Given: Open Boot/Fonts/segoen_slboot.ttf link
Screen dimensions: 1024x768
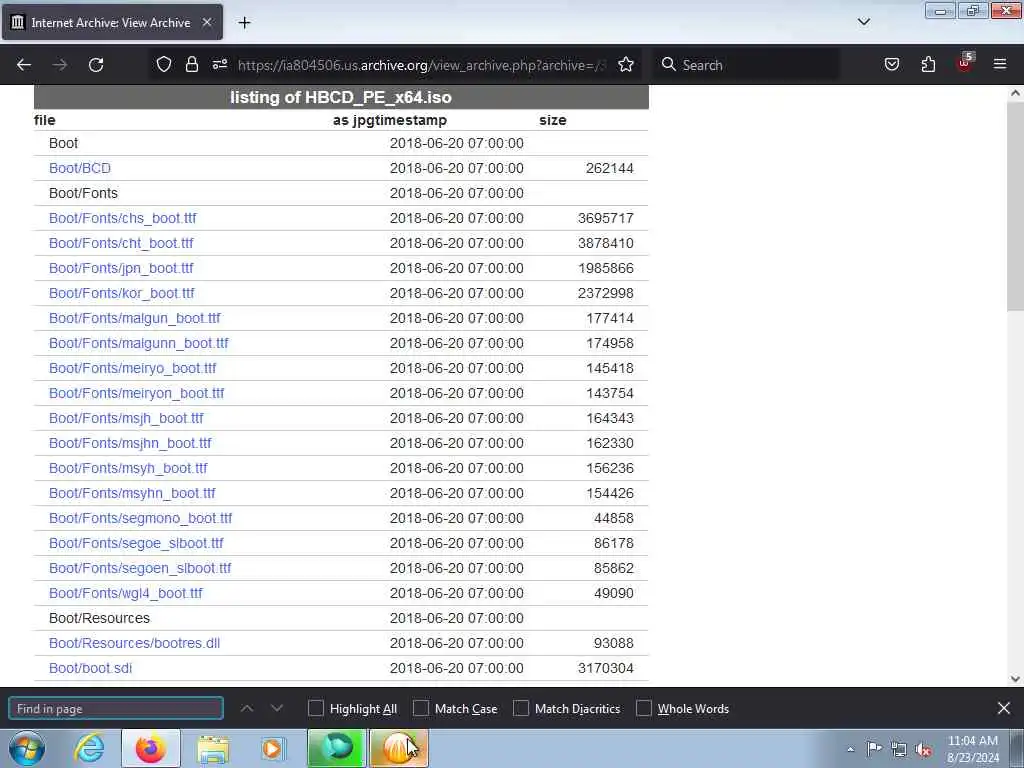Looking at the screenshot, I should [140, 568].
